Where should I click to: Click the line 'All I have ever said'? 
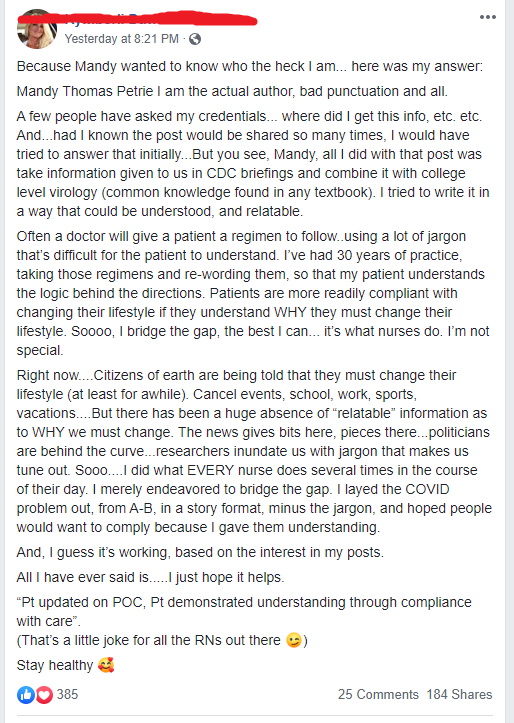[x=150, y=577]
